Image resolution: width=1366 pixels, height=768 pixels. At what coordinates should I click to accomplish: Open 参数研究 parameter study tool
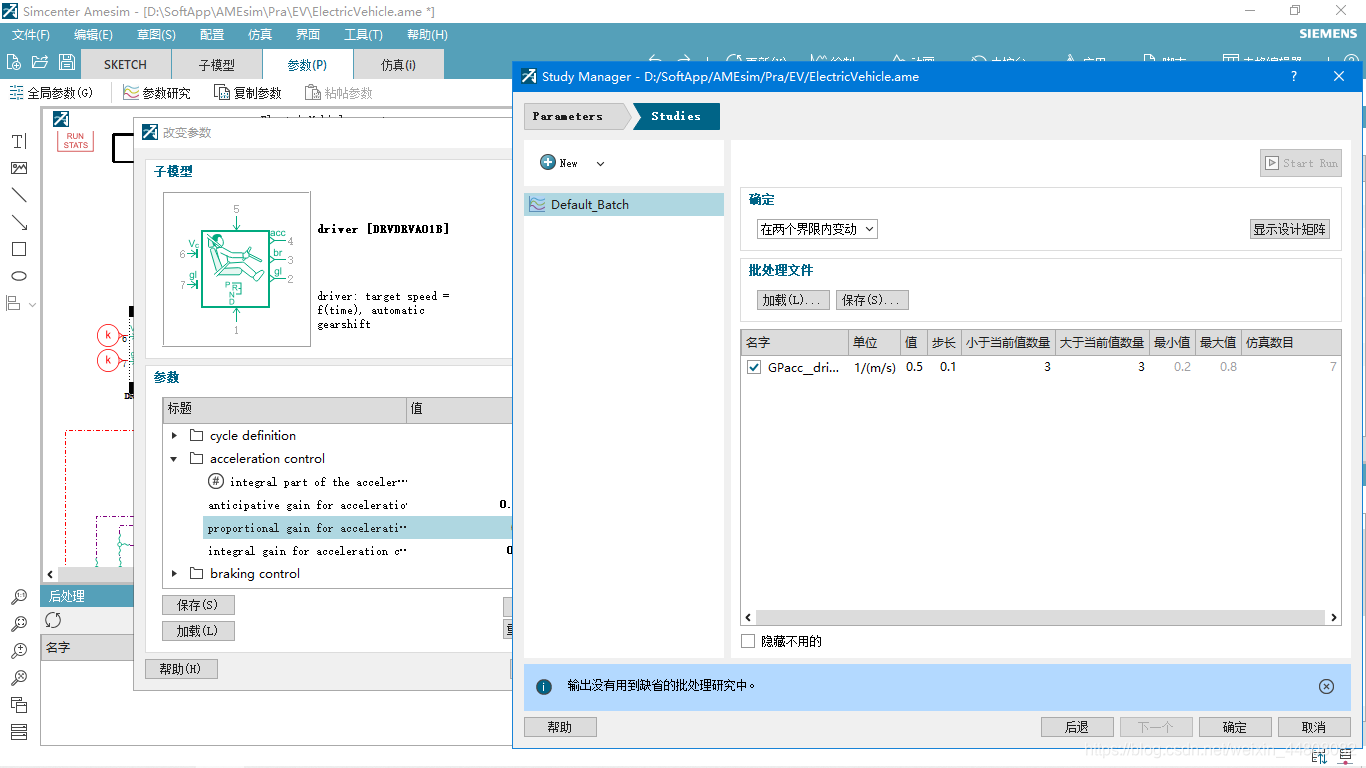[x=156, y=93]
